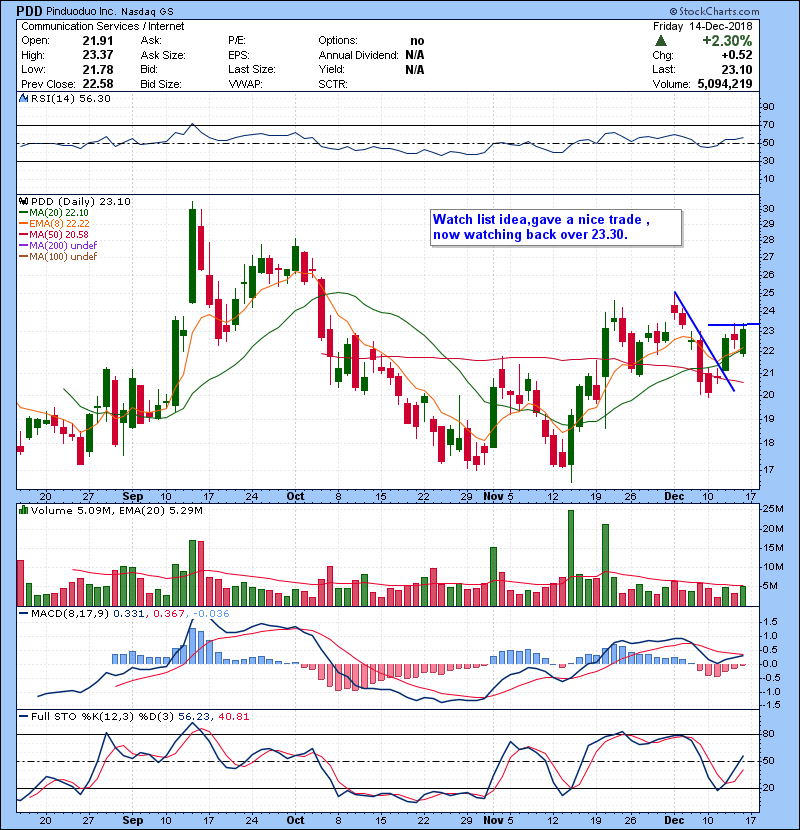800x830 pixels.
Task: Click the green up-triangle next to +2.30%
Action: tap(660, 40)
